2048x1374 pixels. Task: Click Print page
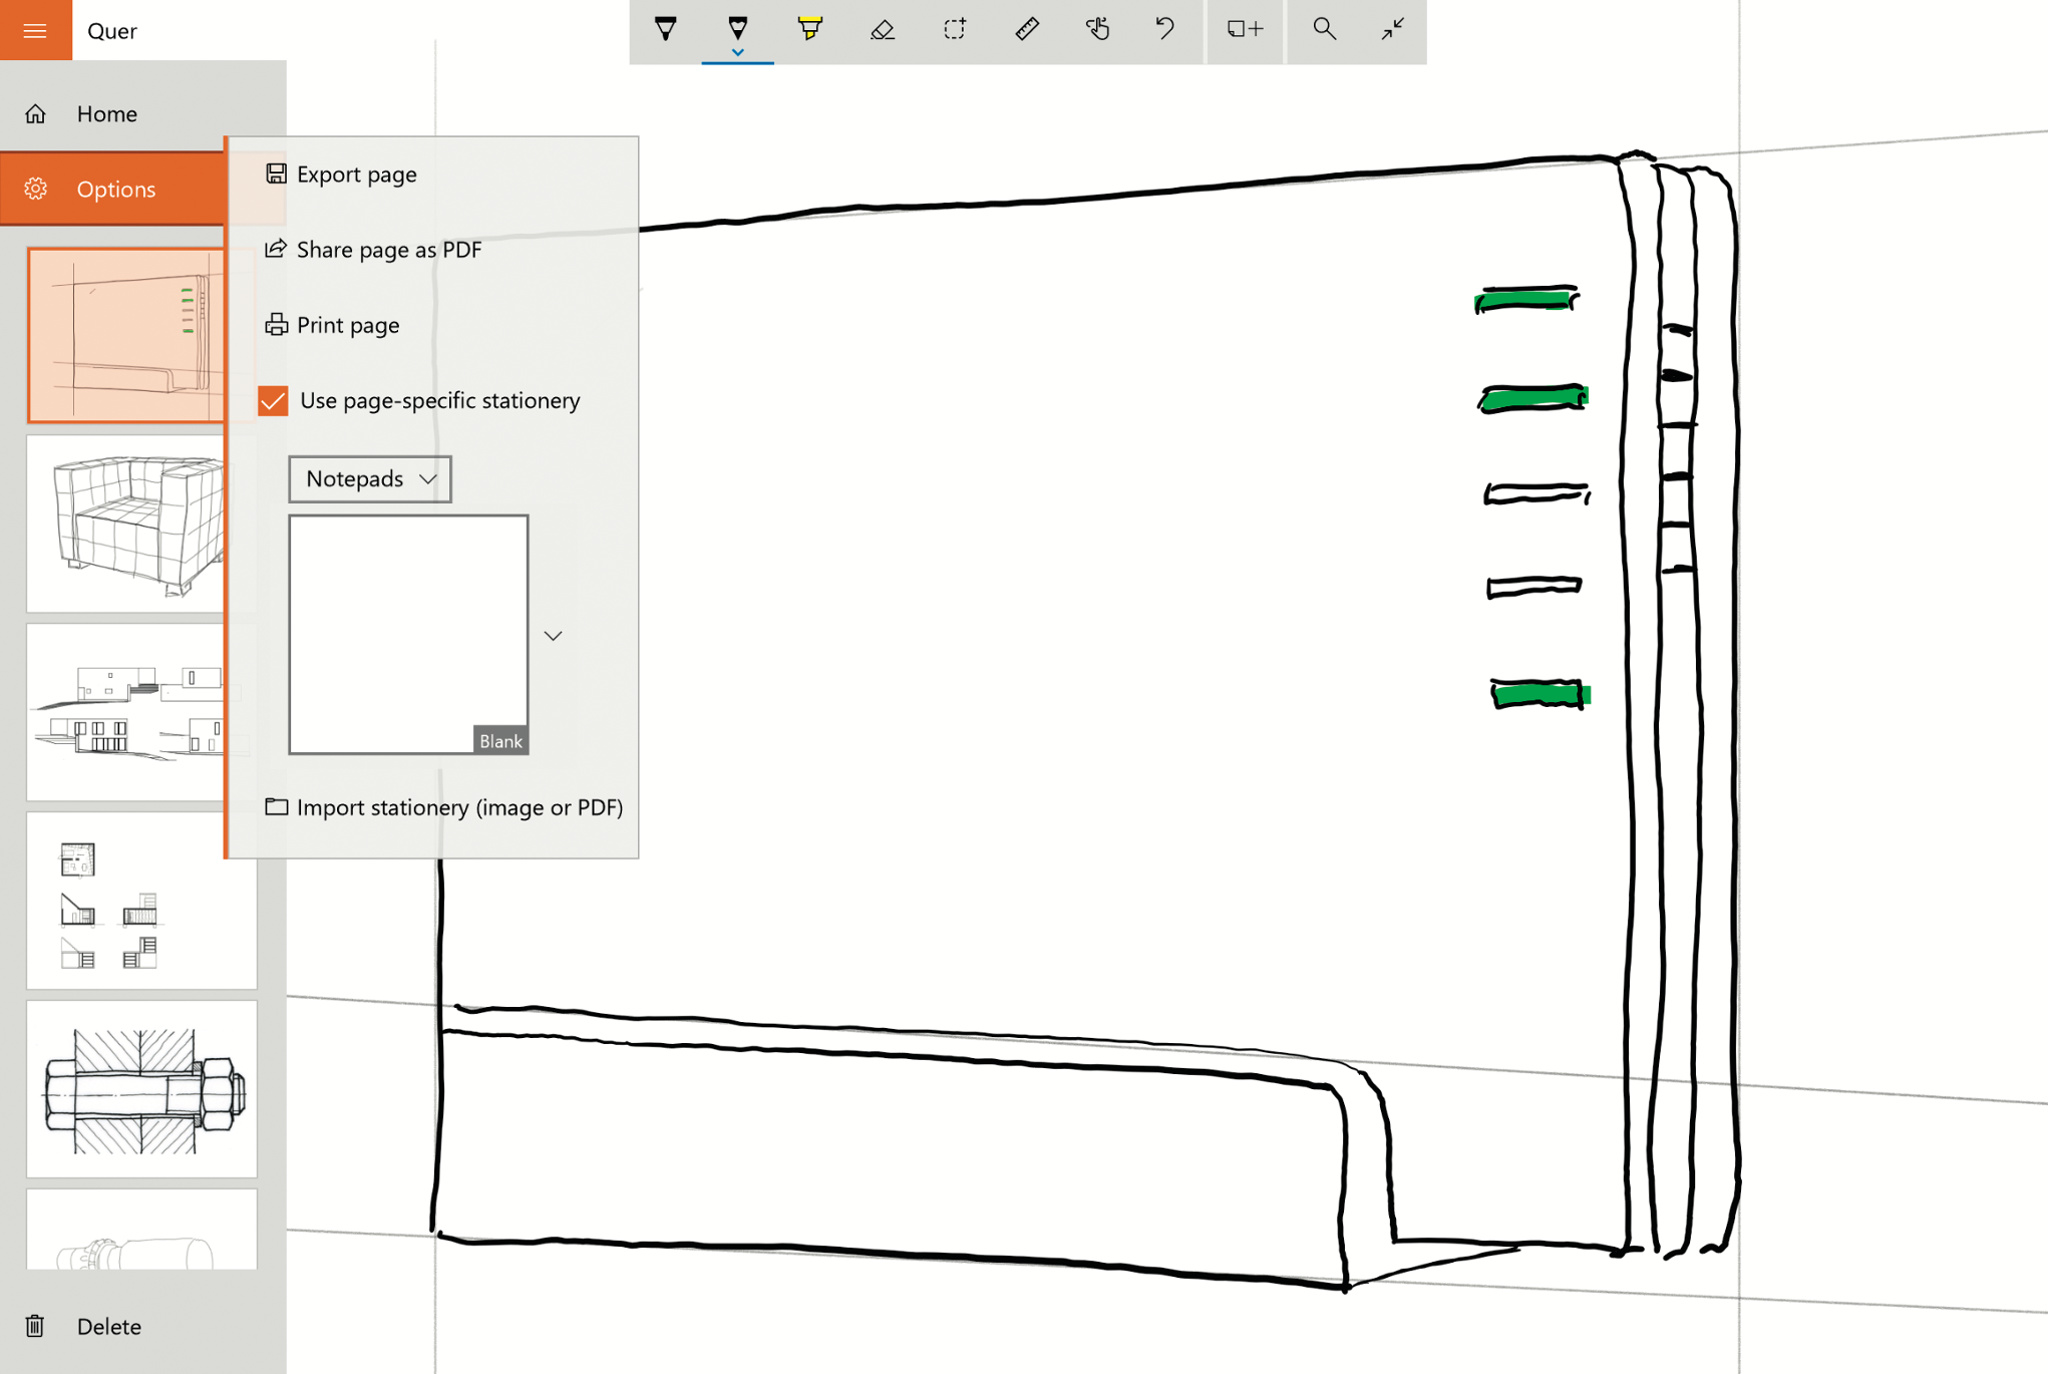(347, 325)
